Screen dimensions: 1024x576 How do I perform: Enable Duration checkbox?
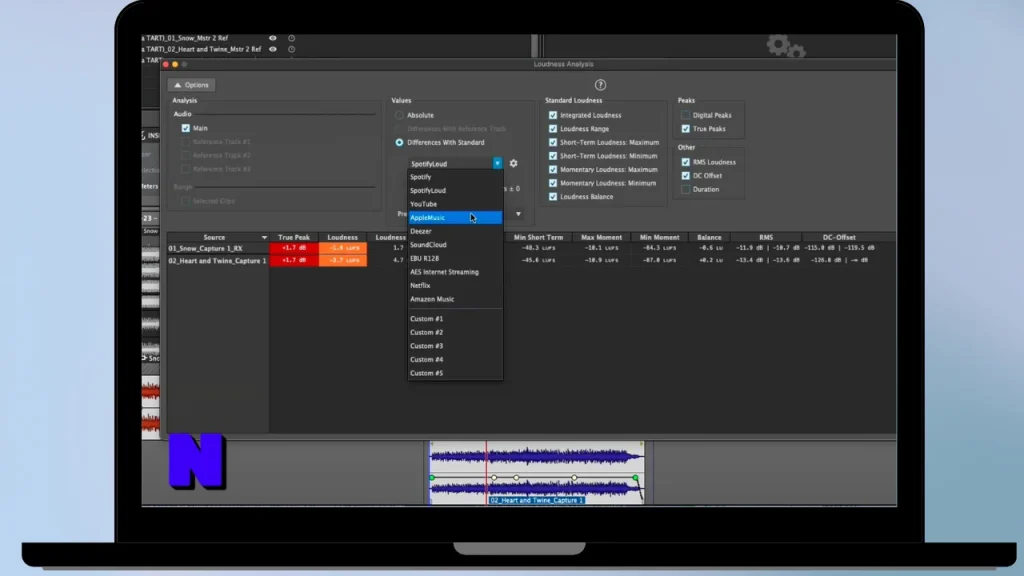pyautogui.click(x=686, y=189)
